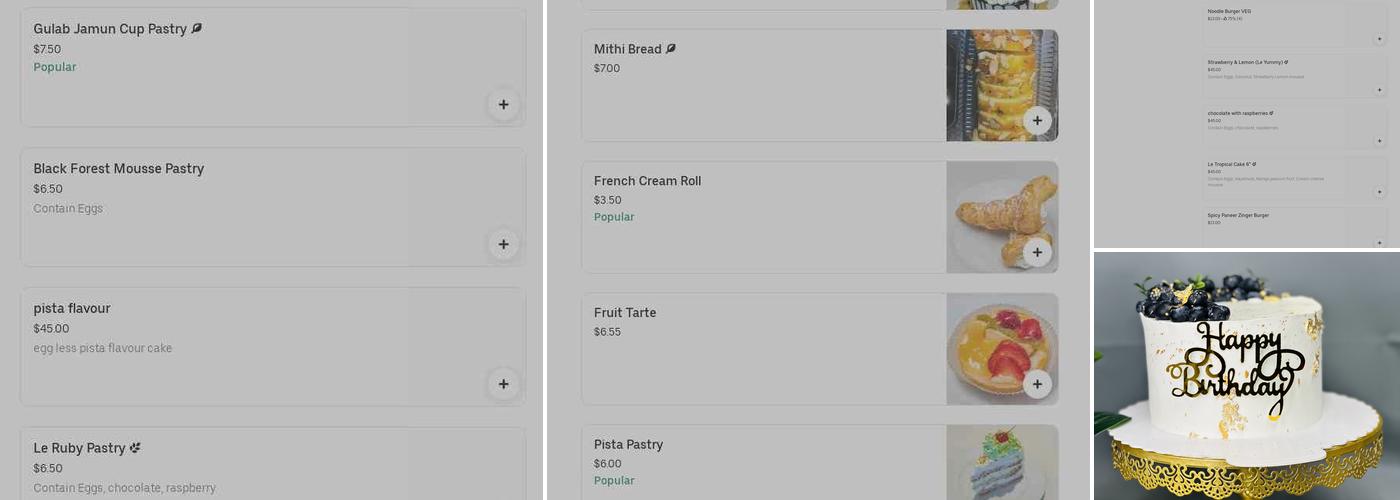Click the Gulab Jamun Cup Pastry name
The width and height of the screenshot is (1400, 500).
[x=110, y=29]
